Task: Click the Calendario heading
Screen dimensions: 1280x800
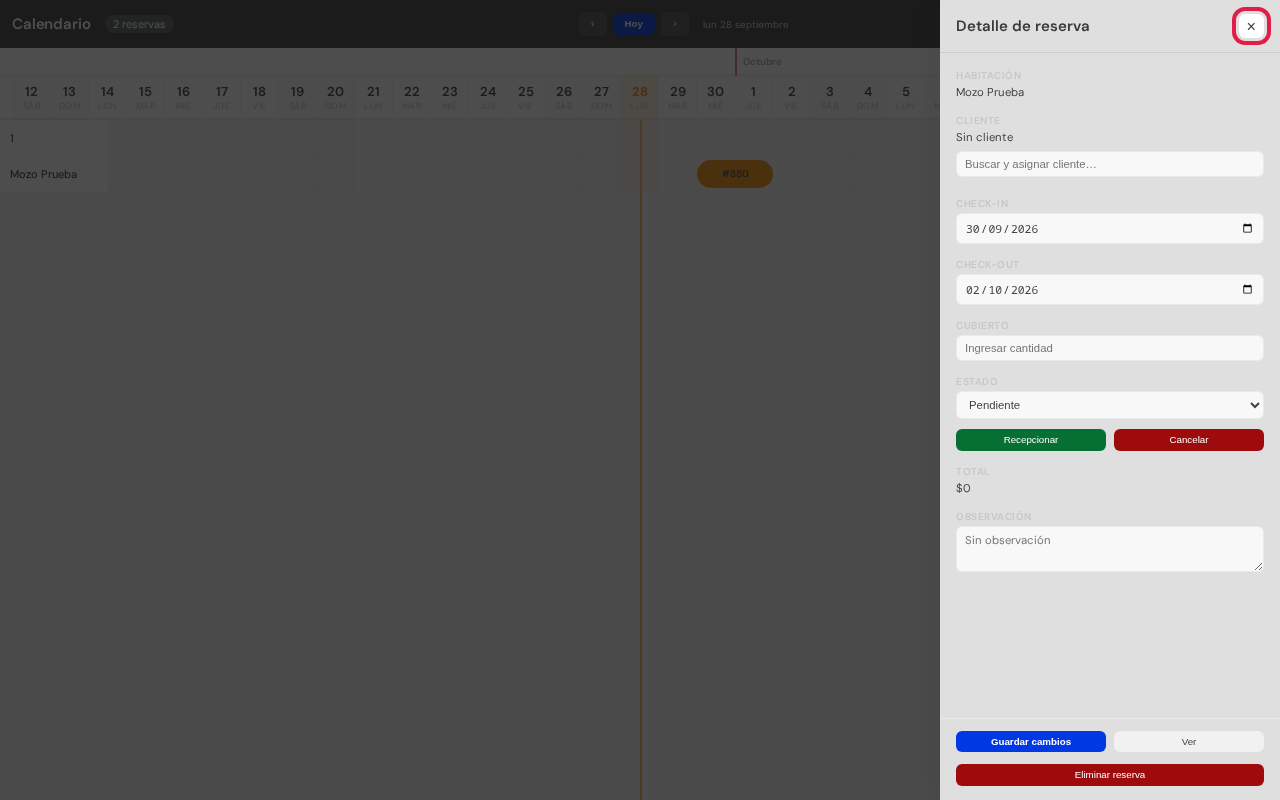Action: click(51, 24)
